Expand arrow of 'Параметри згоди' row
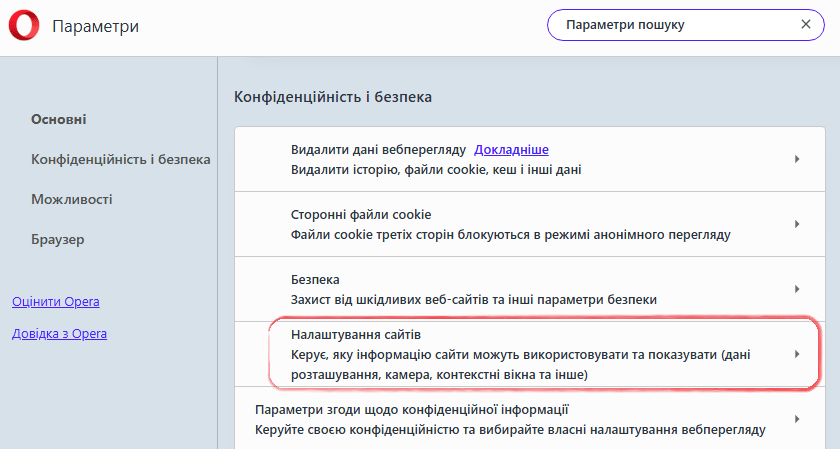Image resolution: width=840 pixels, height=449 pixels. click(x=797, y=420)
